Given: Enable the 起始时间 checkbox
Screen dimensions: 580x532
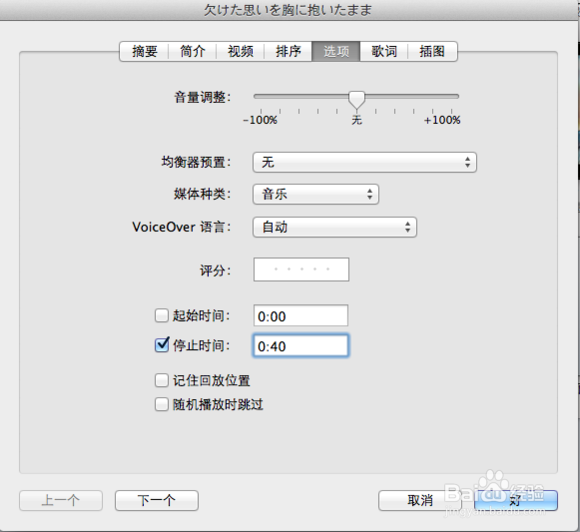Looking at the screenshot, I should coord(162,316).
